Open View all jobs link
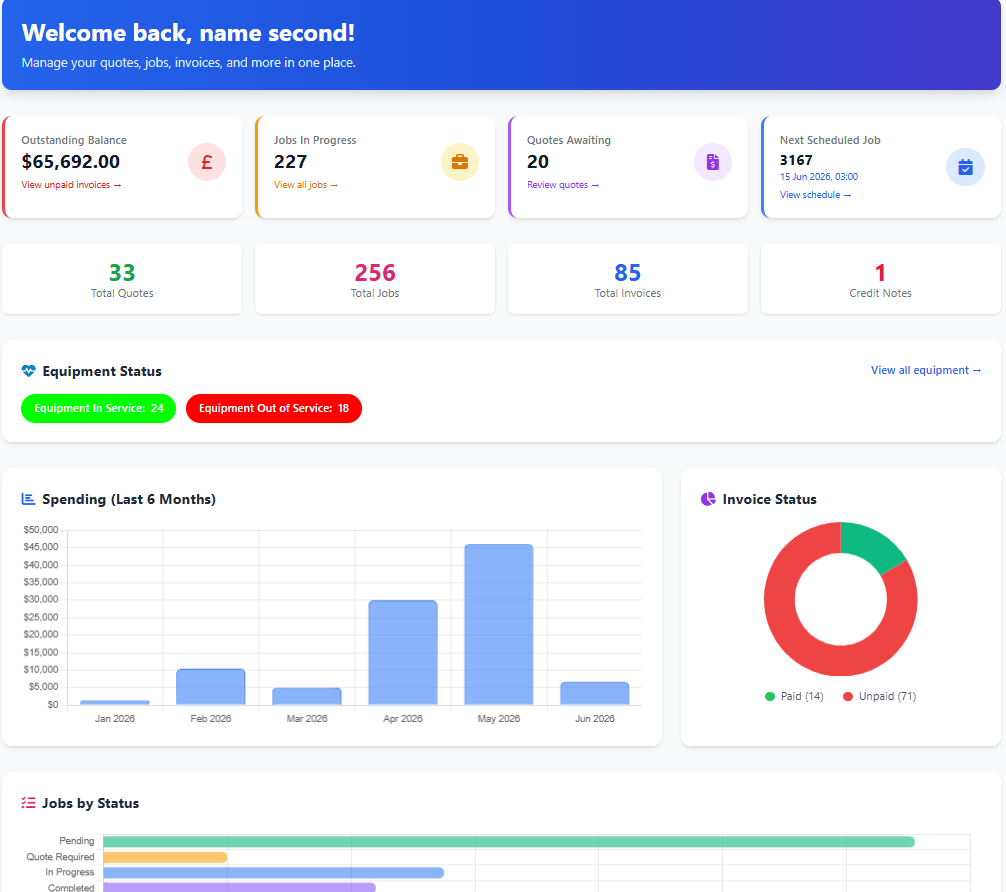The height and width of the screenshot is (892, 1006). pos(305,185)
